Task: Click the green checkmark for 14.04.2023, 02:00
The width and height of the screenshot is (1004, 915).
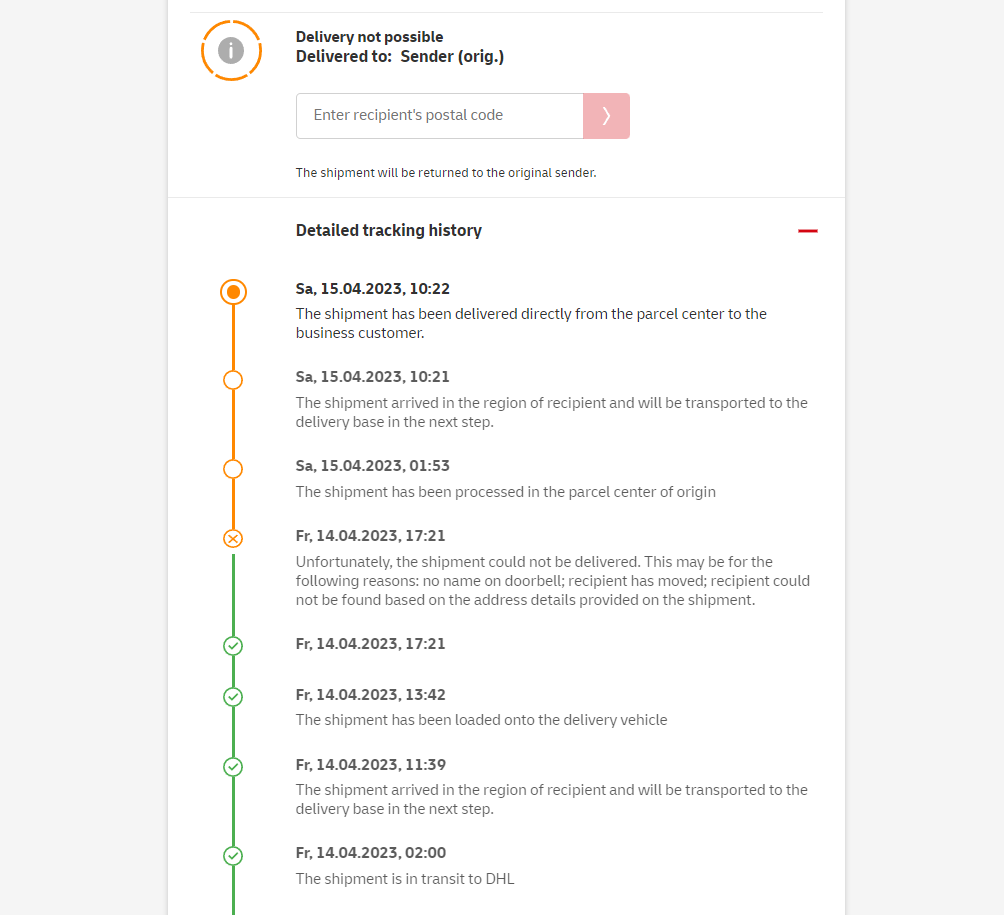Action: [x=233, y=856]
